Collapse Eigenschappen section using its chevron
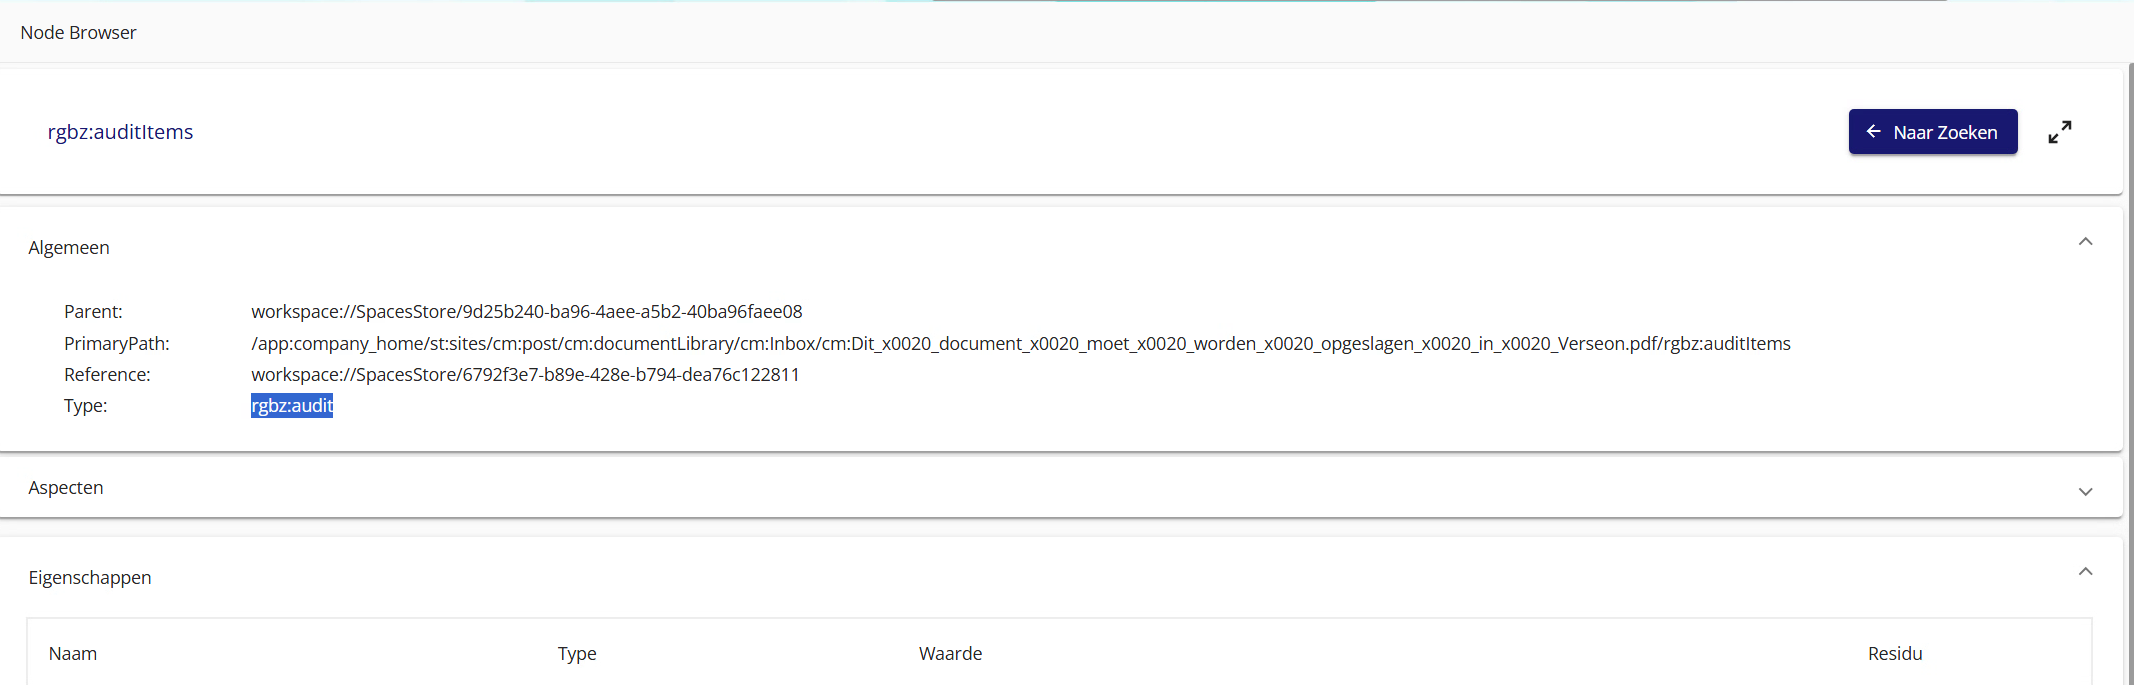The image size is (2134, 685). pos(2085,572)
